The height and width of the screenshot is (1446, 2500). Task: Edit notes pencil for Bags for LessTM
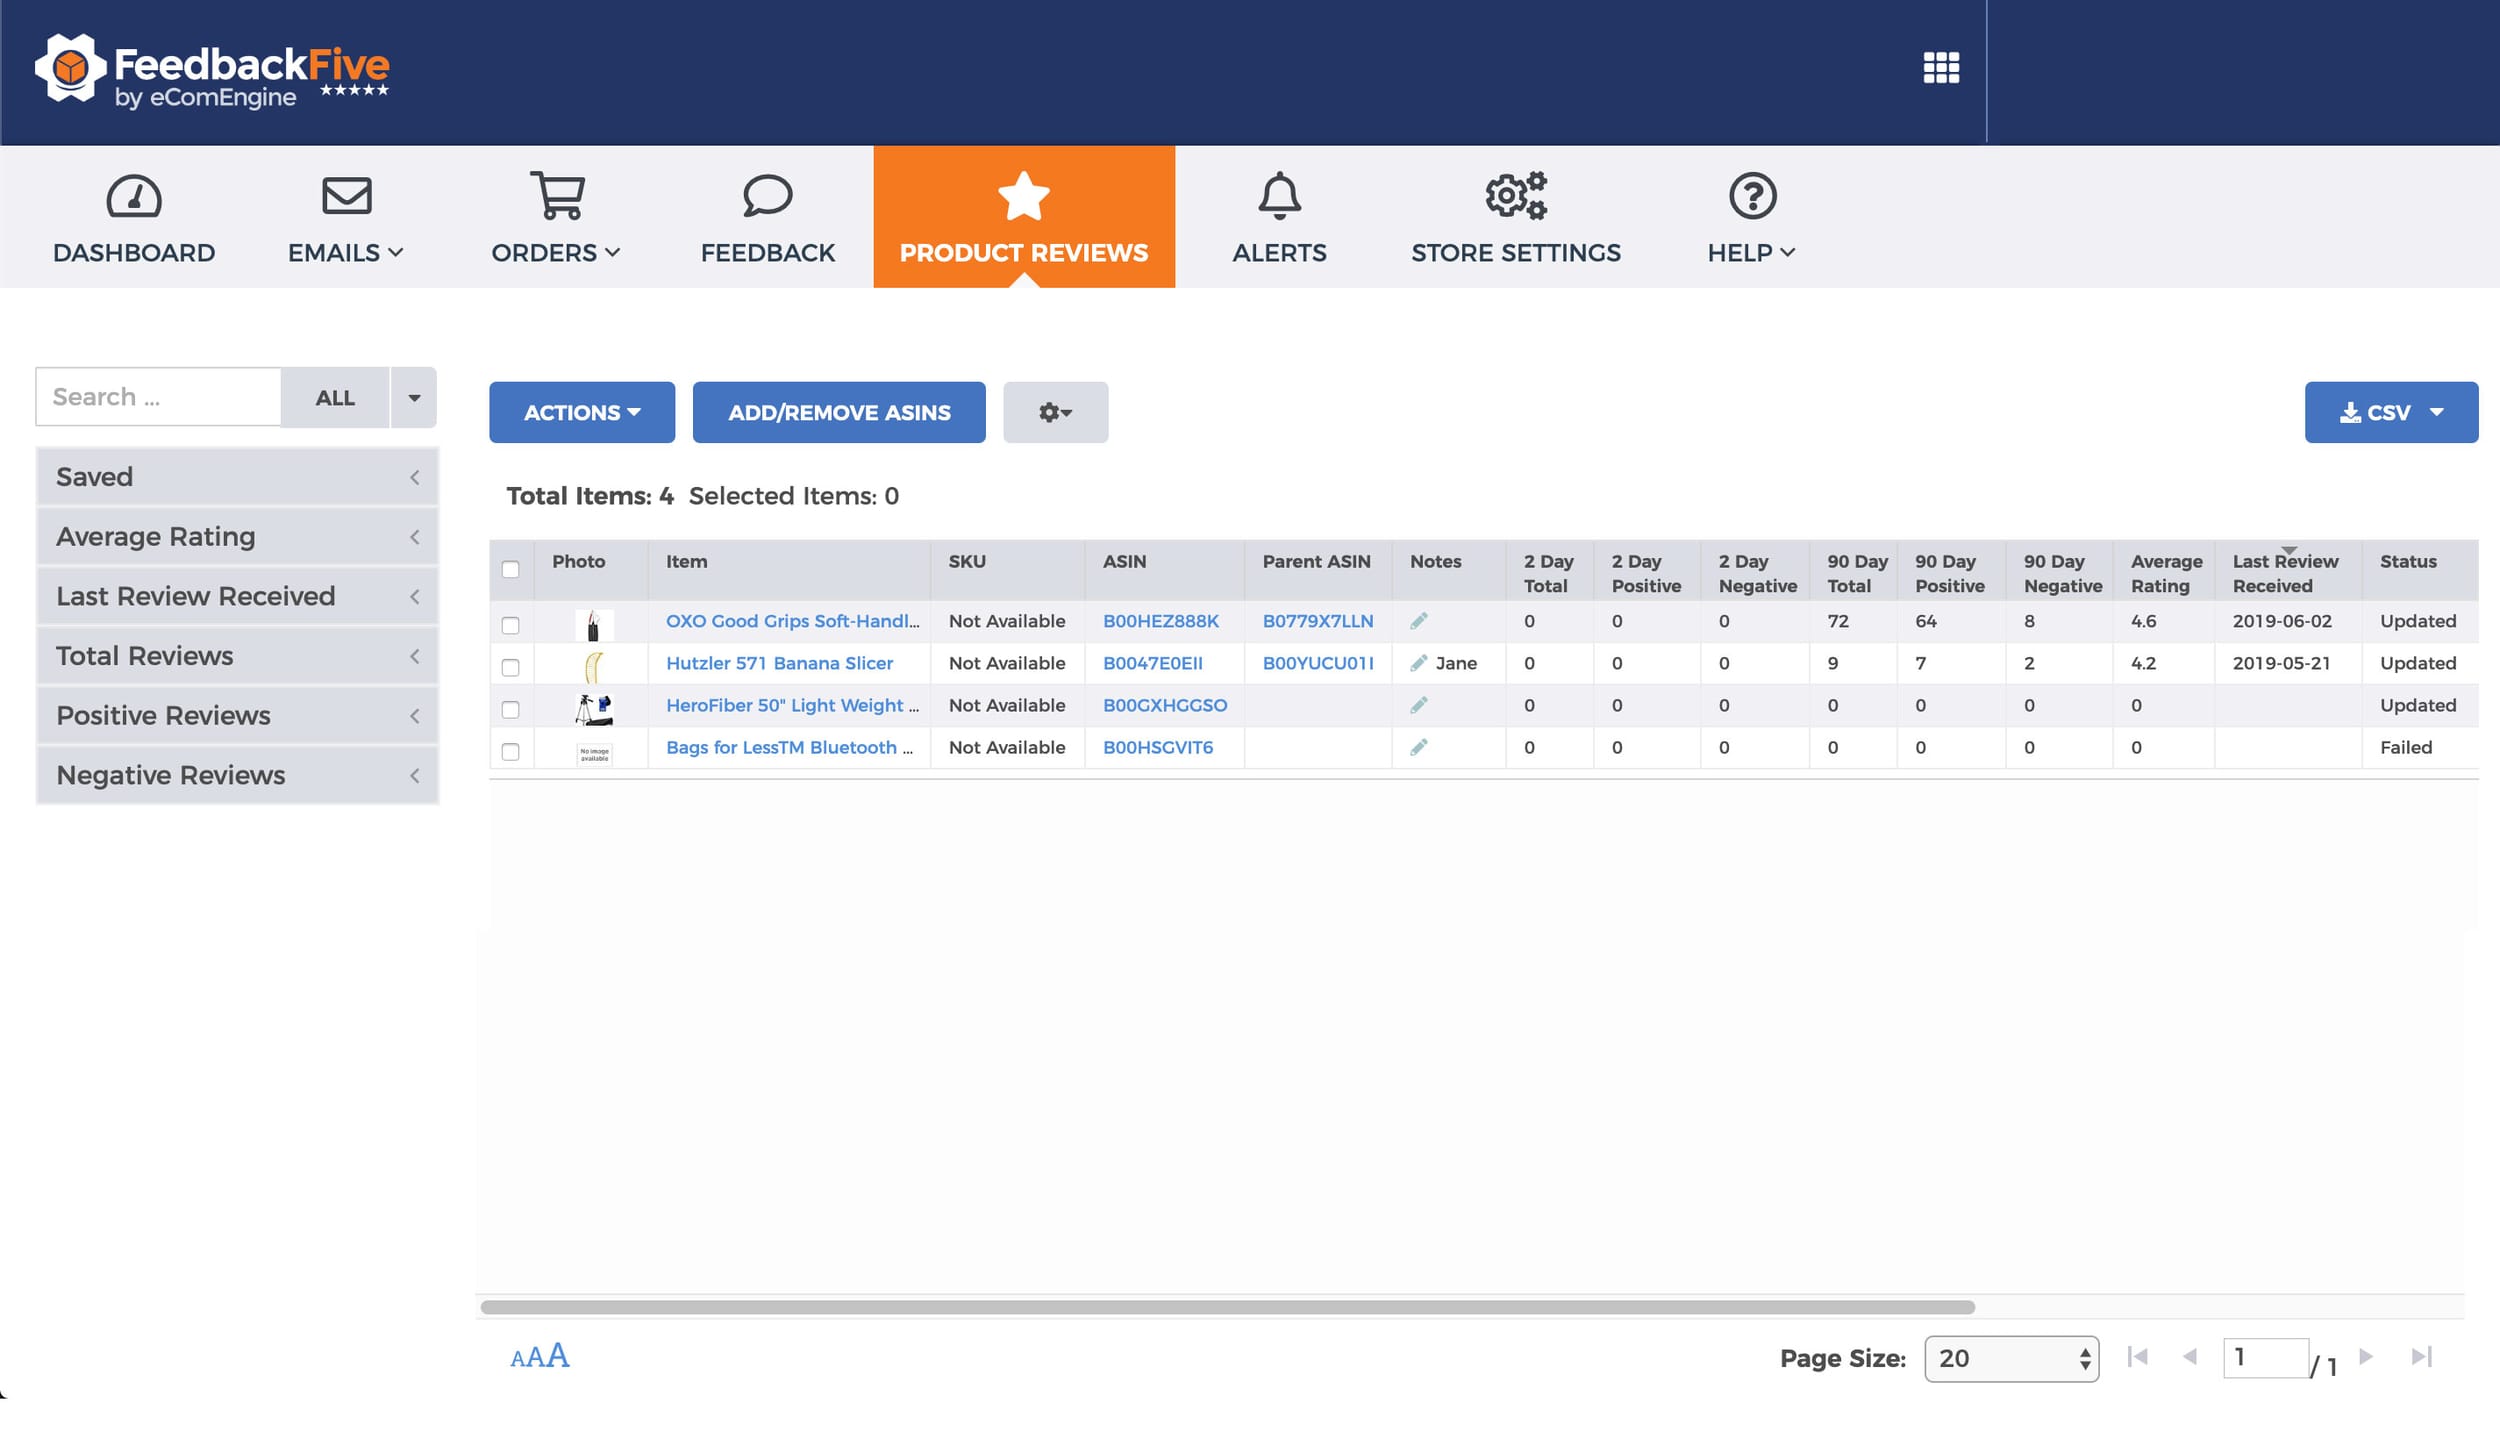click(x=1418, y=747)
